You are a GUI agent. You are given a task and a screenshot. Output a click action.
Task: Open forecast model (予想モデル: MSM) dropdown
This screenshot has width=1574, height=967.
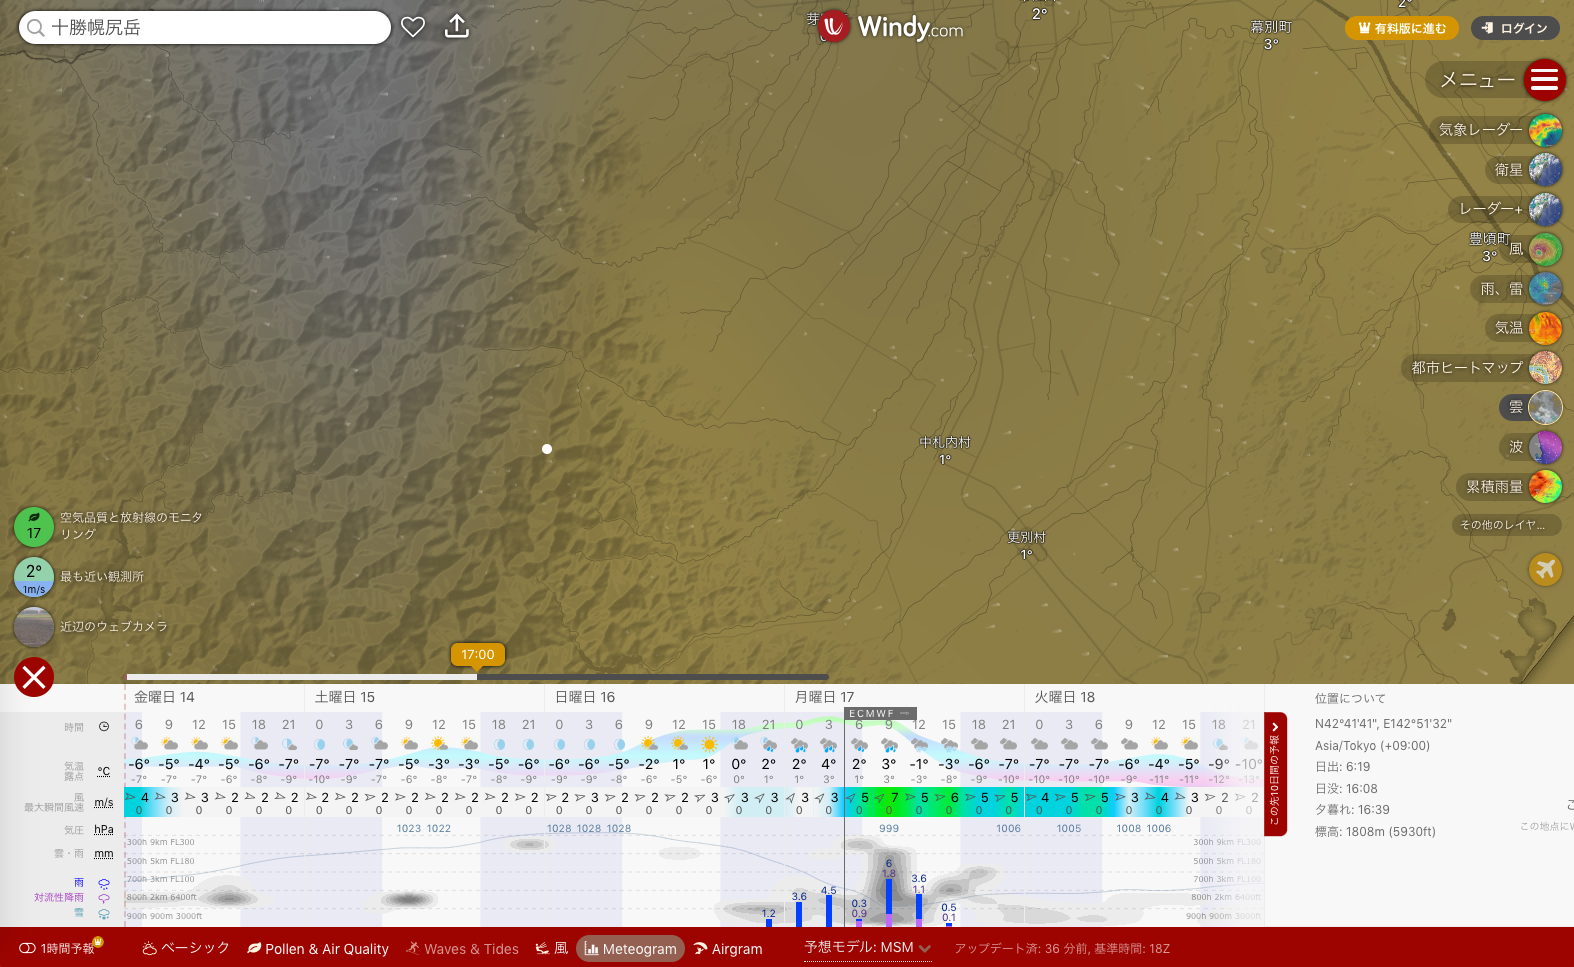click(x=867, y=948)
